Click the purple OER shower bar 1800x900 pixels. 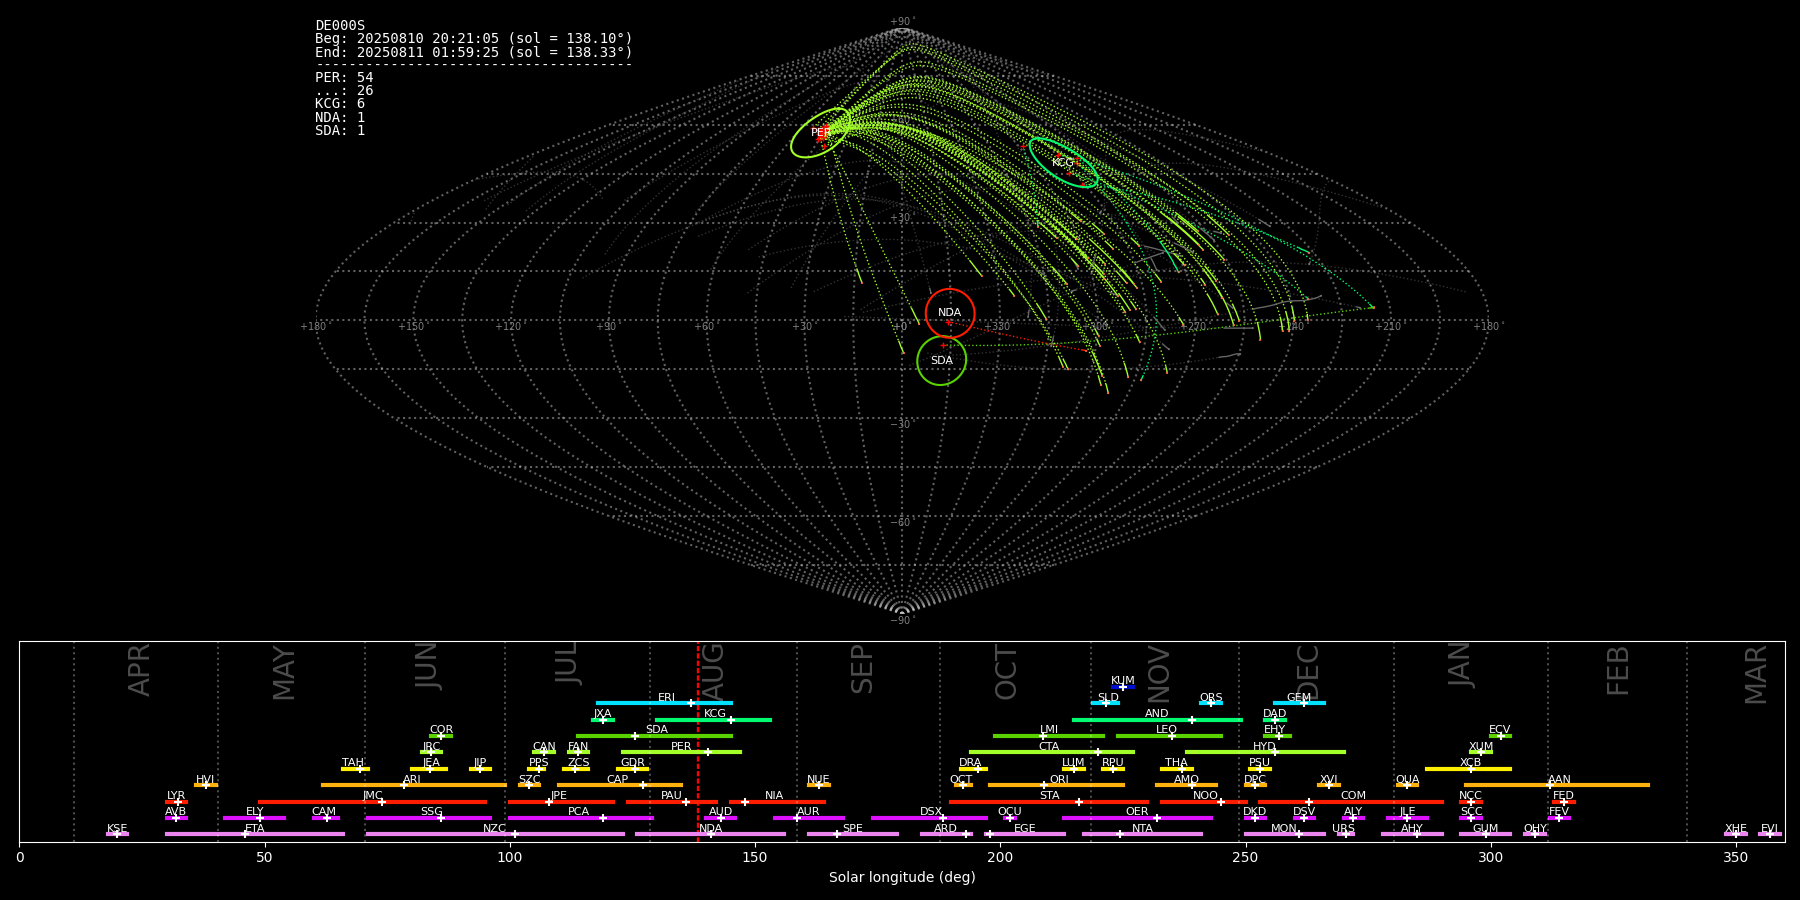(x=1137, y=818)
